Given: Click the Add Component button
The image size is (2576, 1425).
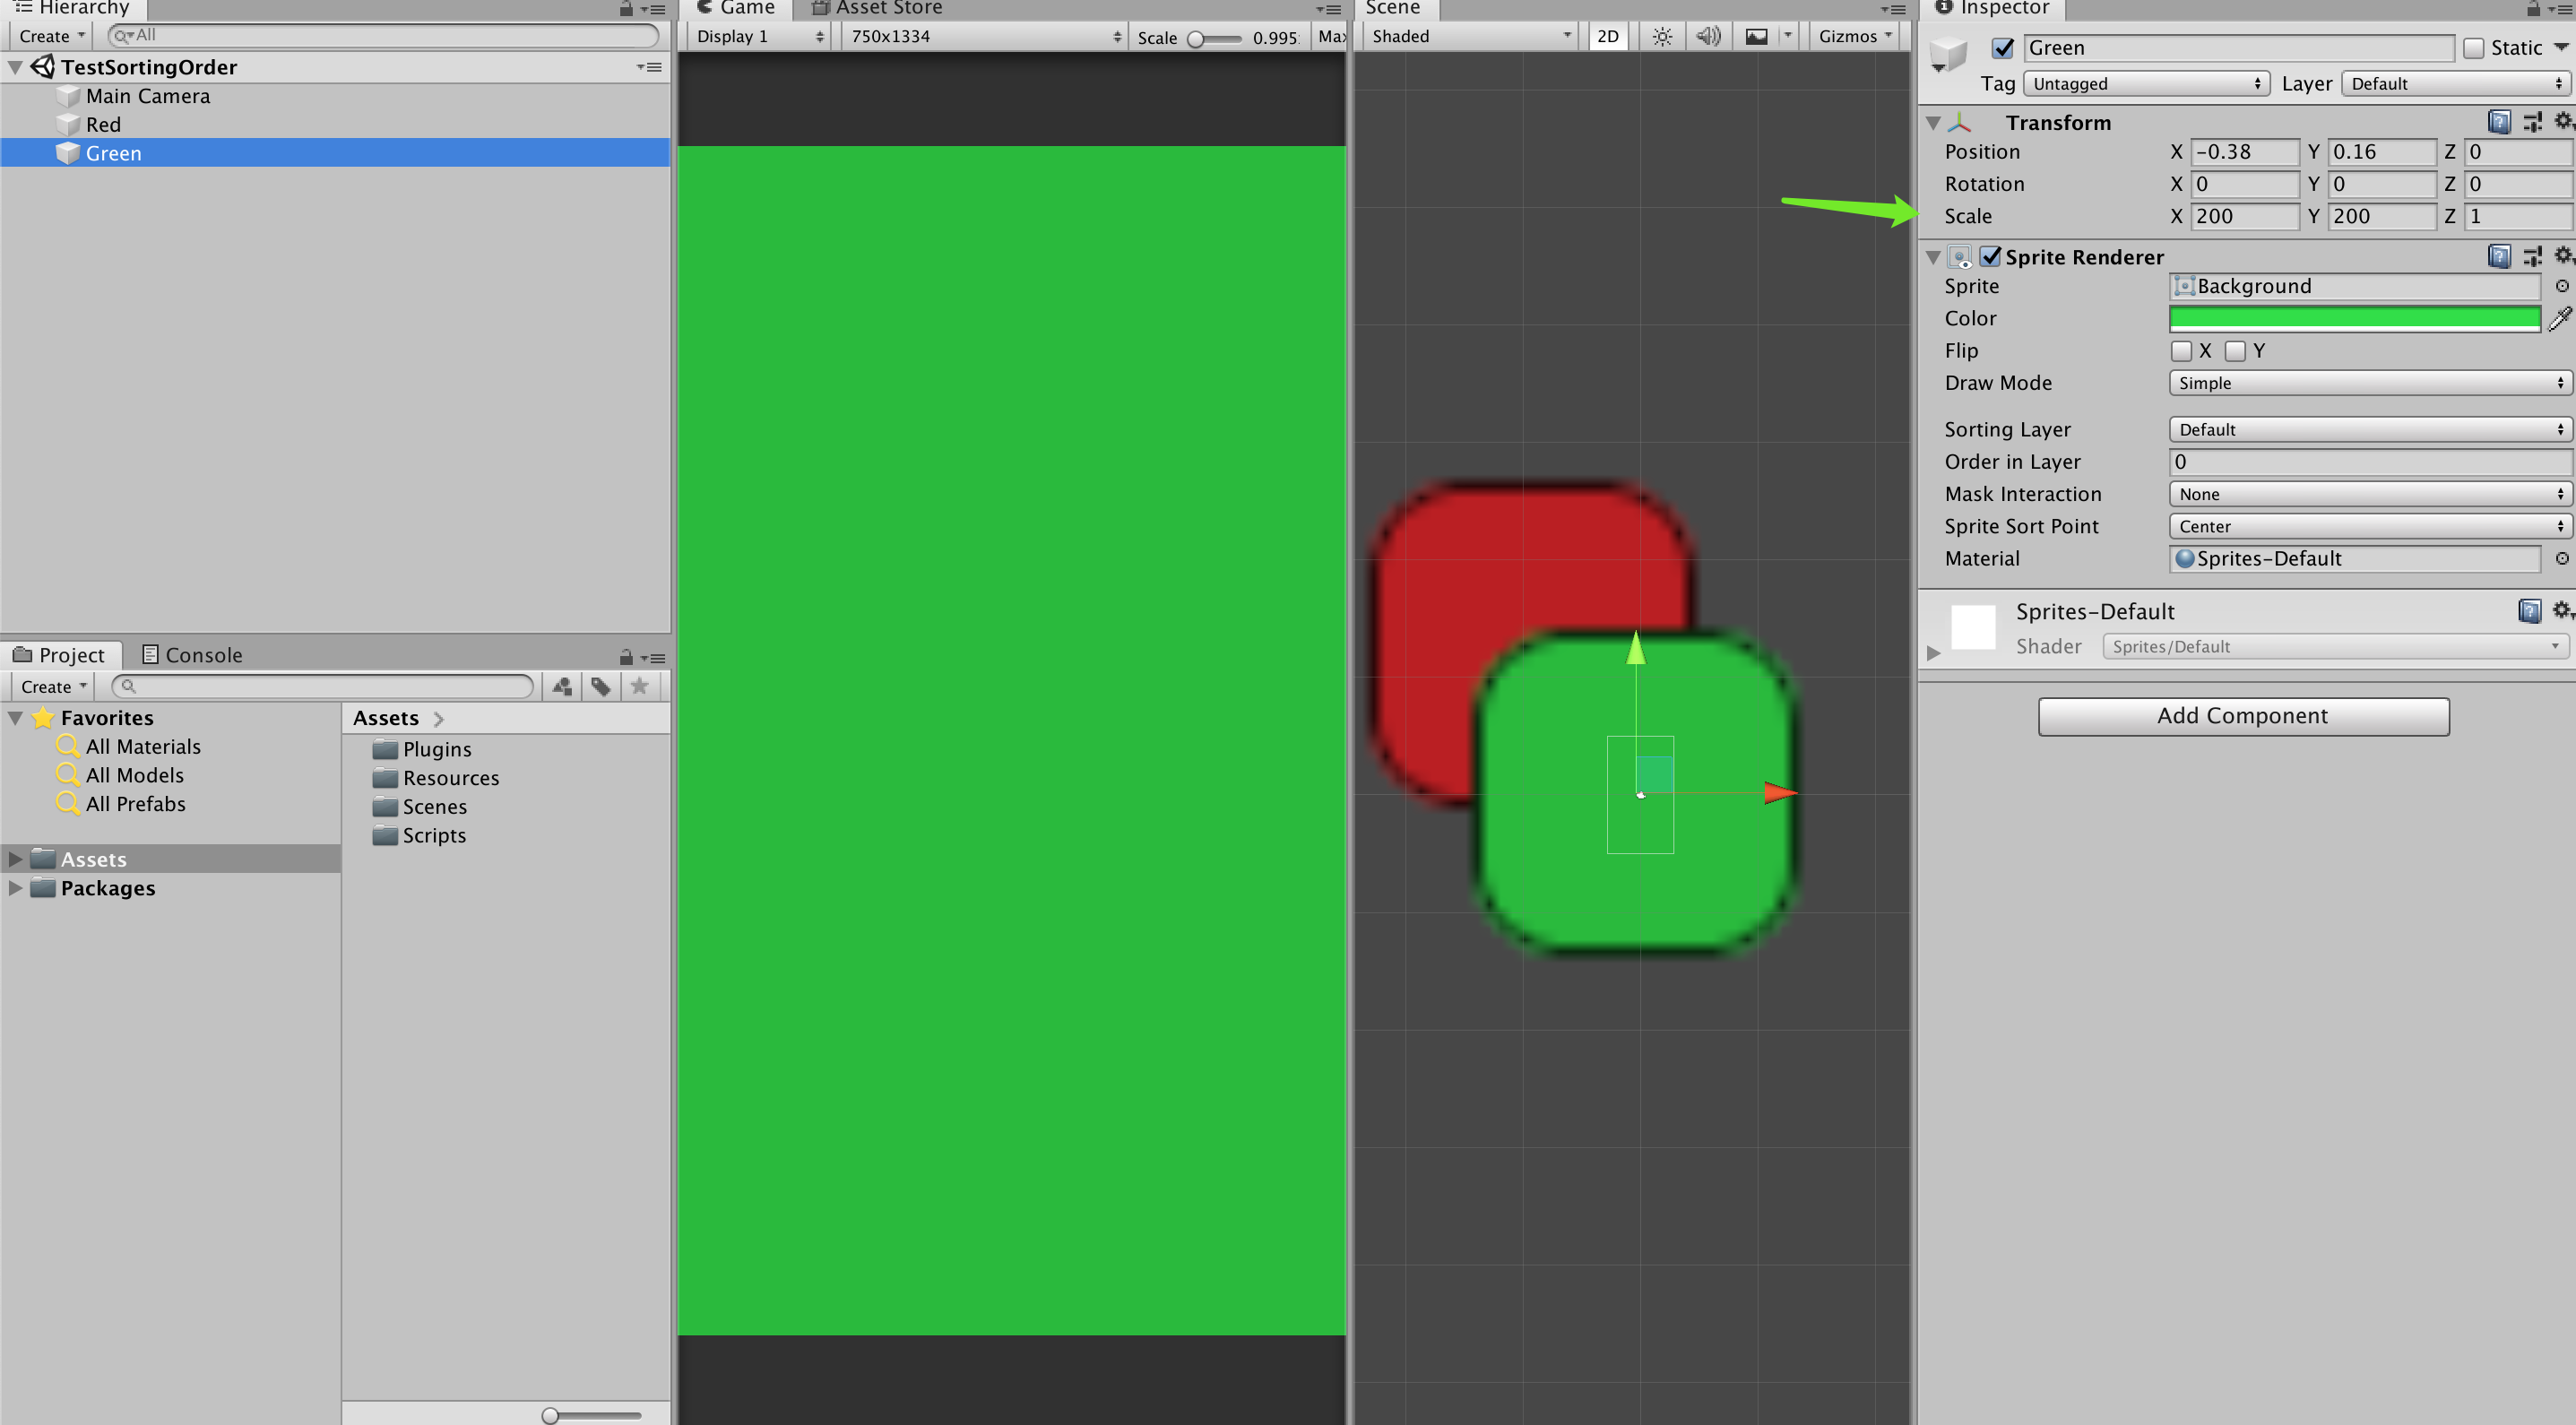Looking at the screenshot, I should click(x=2243, y=716).
